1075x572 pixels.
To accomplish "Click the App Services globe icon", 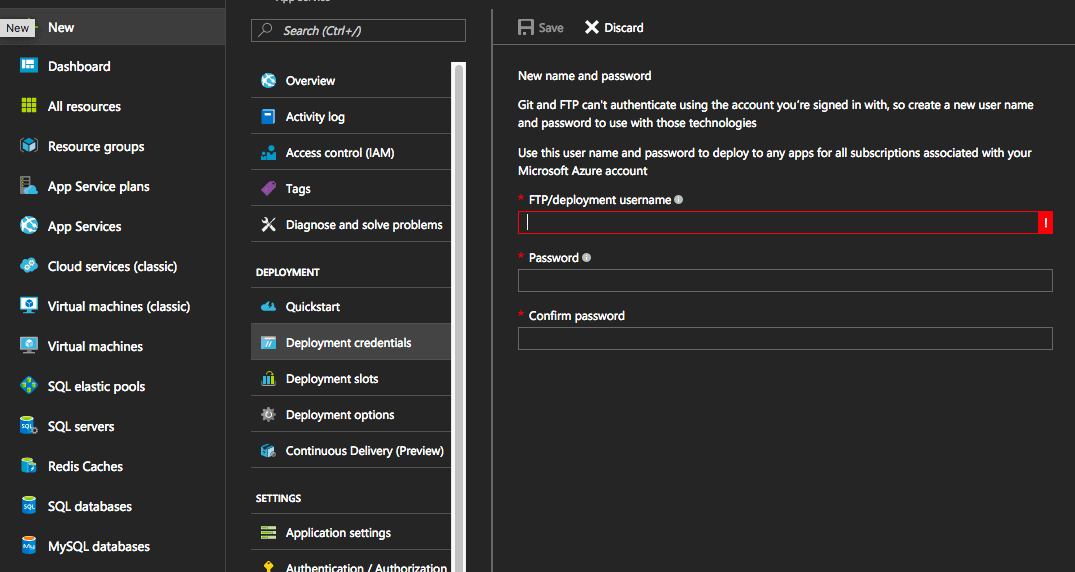I will tap(29, 225).
